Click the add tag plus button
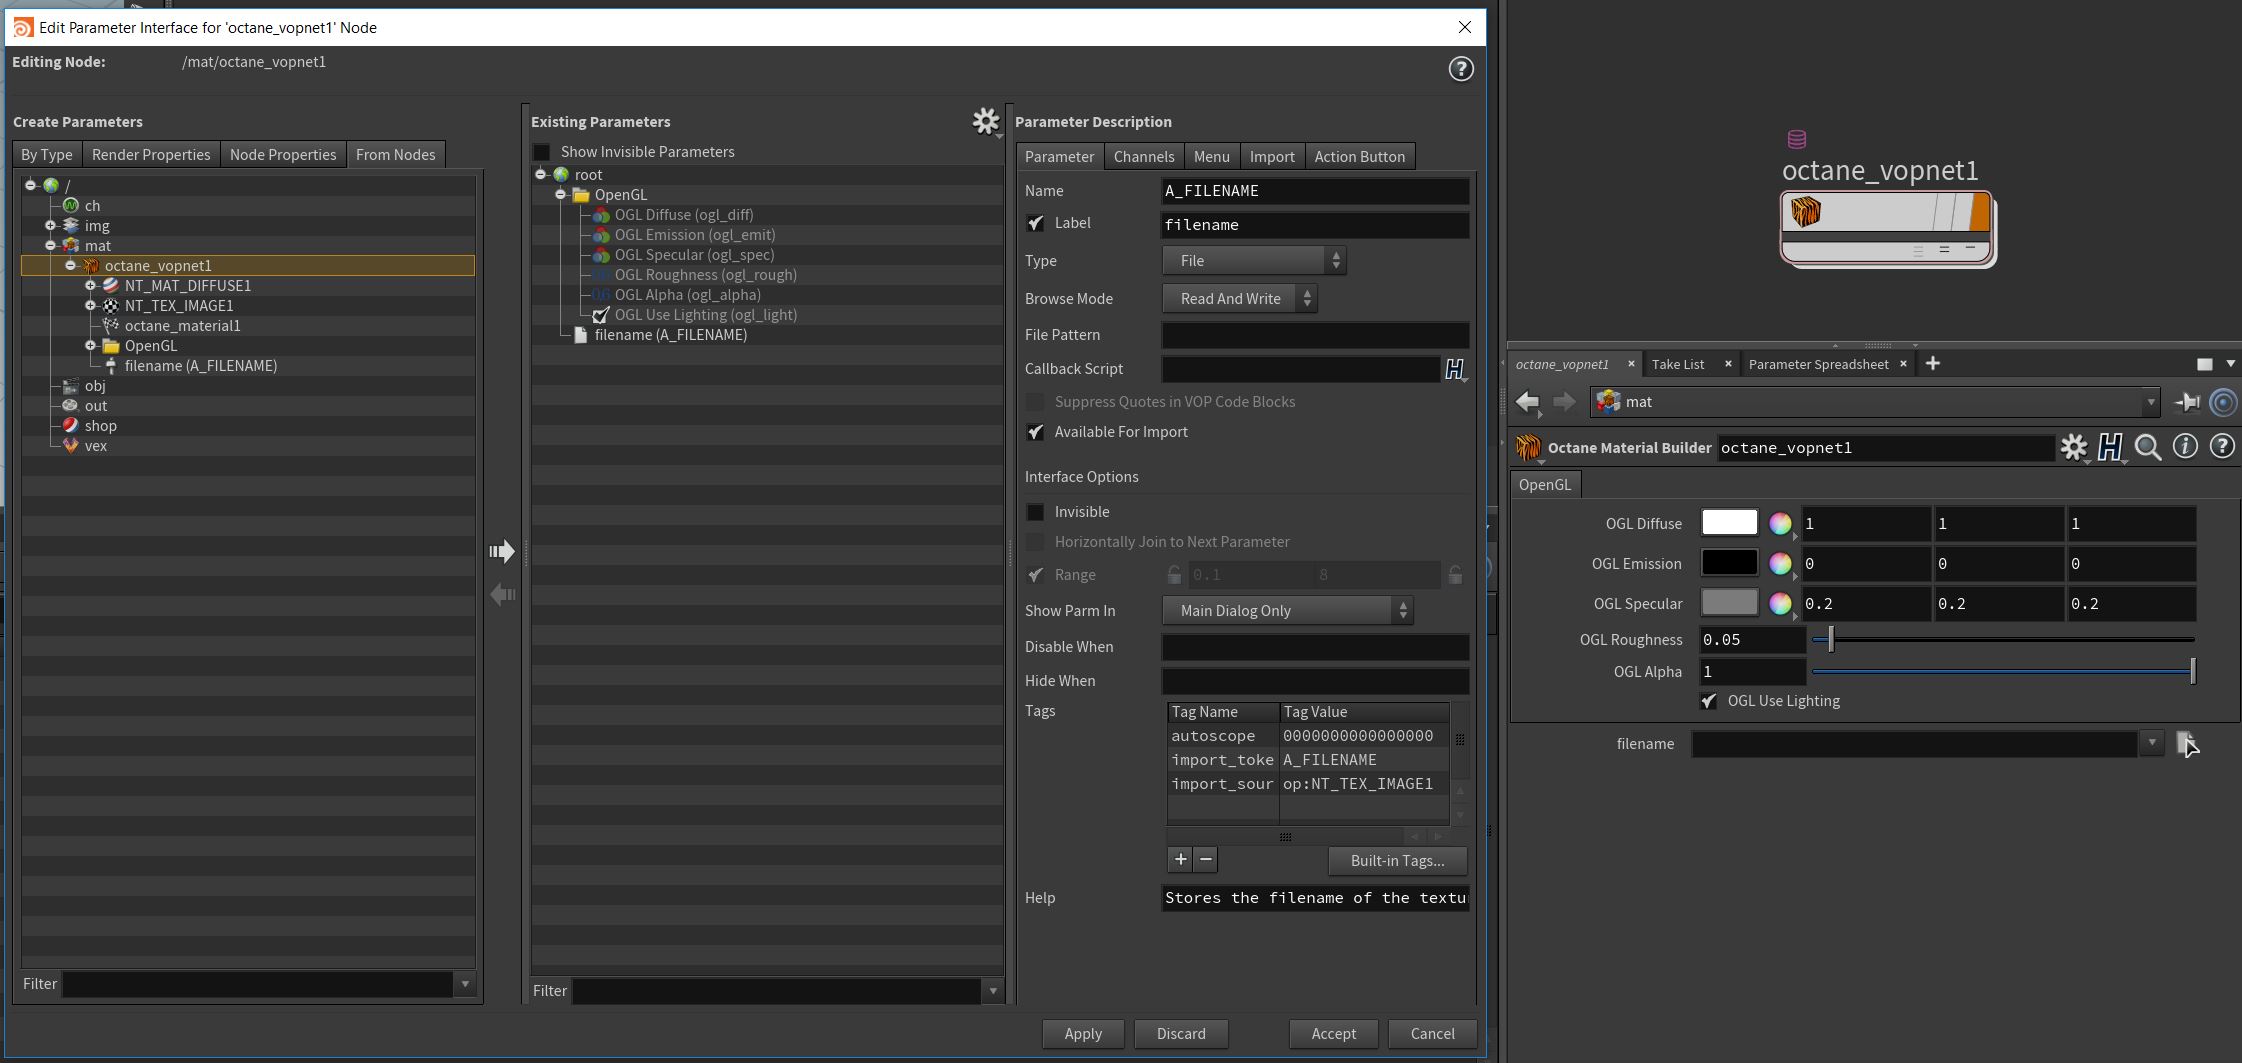The image size is (2242, 1063). click(x=1180, y=860)
